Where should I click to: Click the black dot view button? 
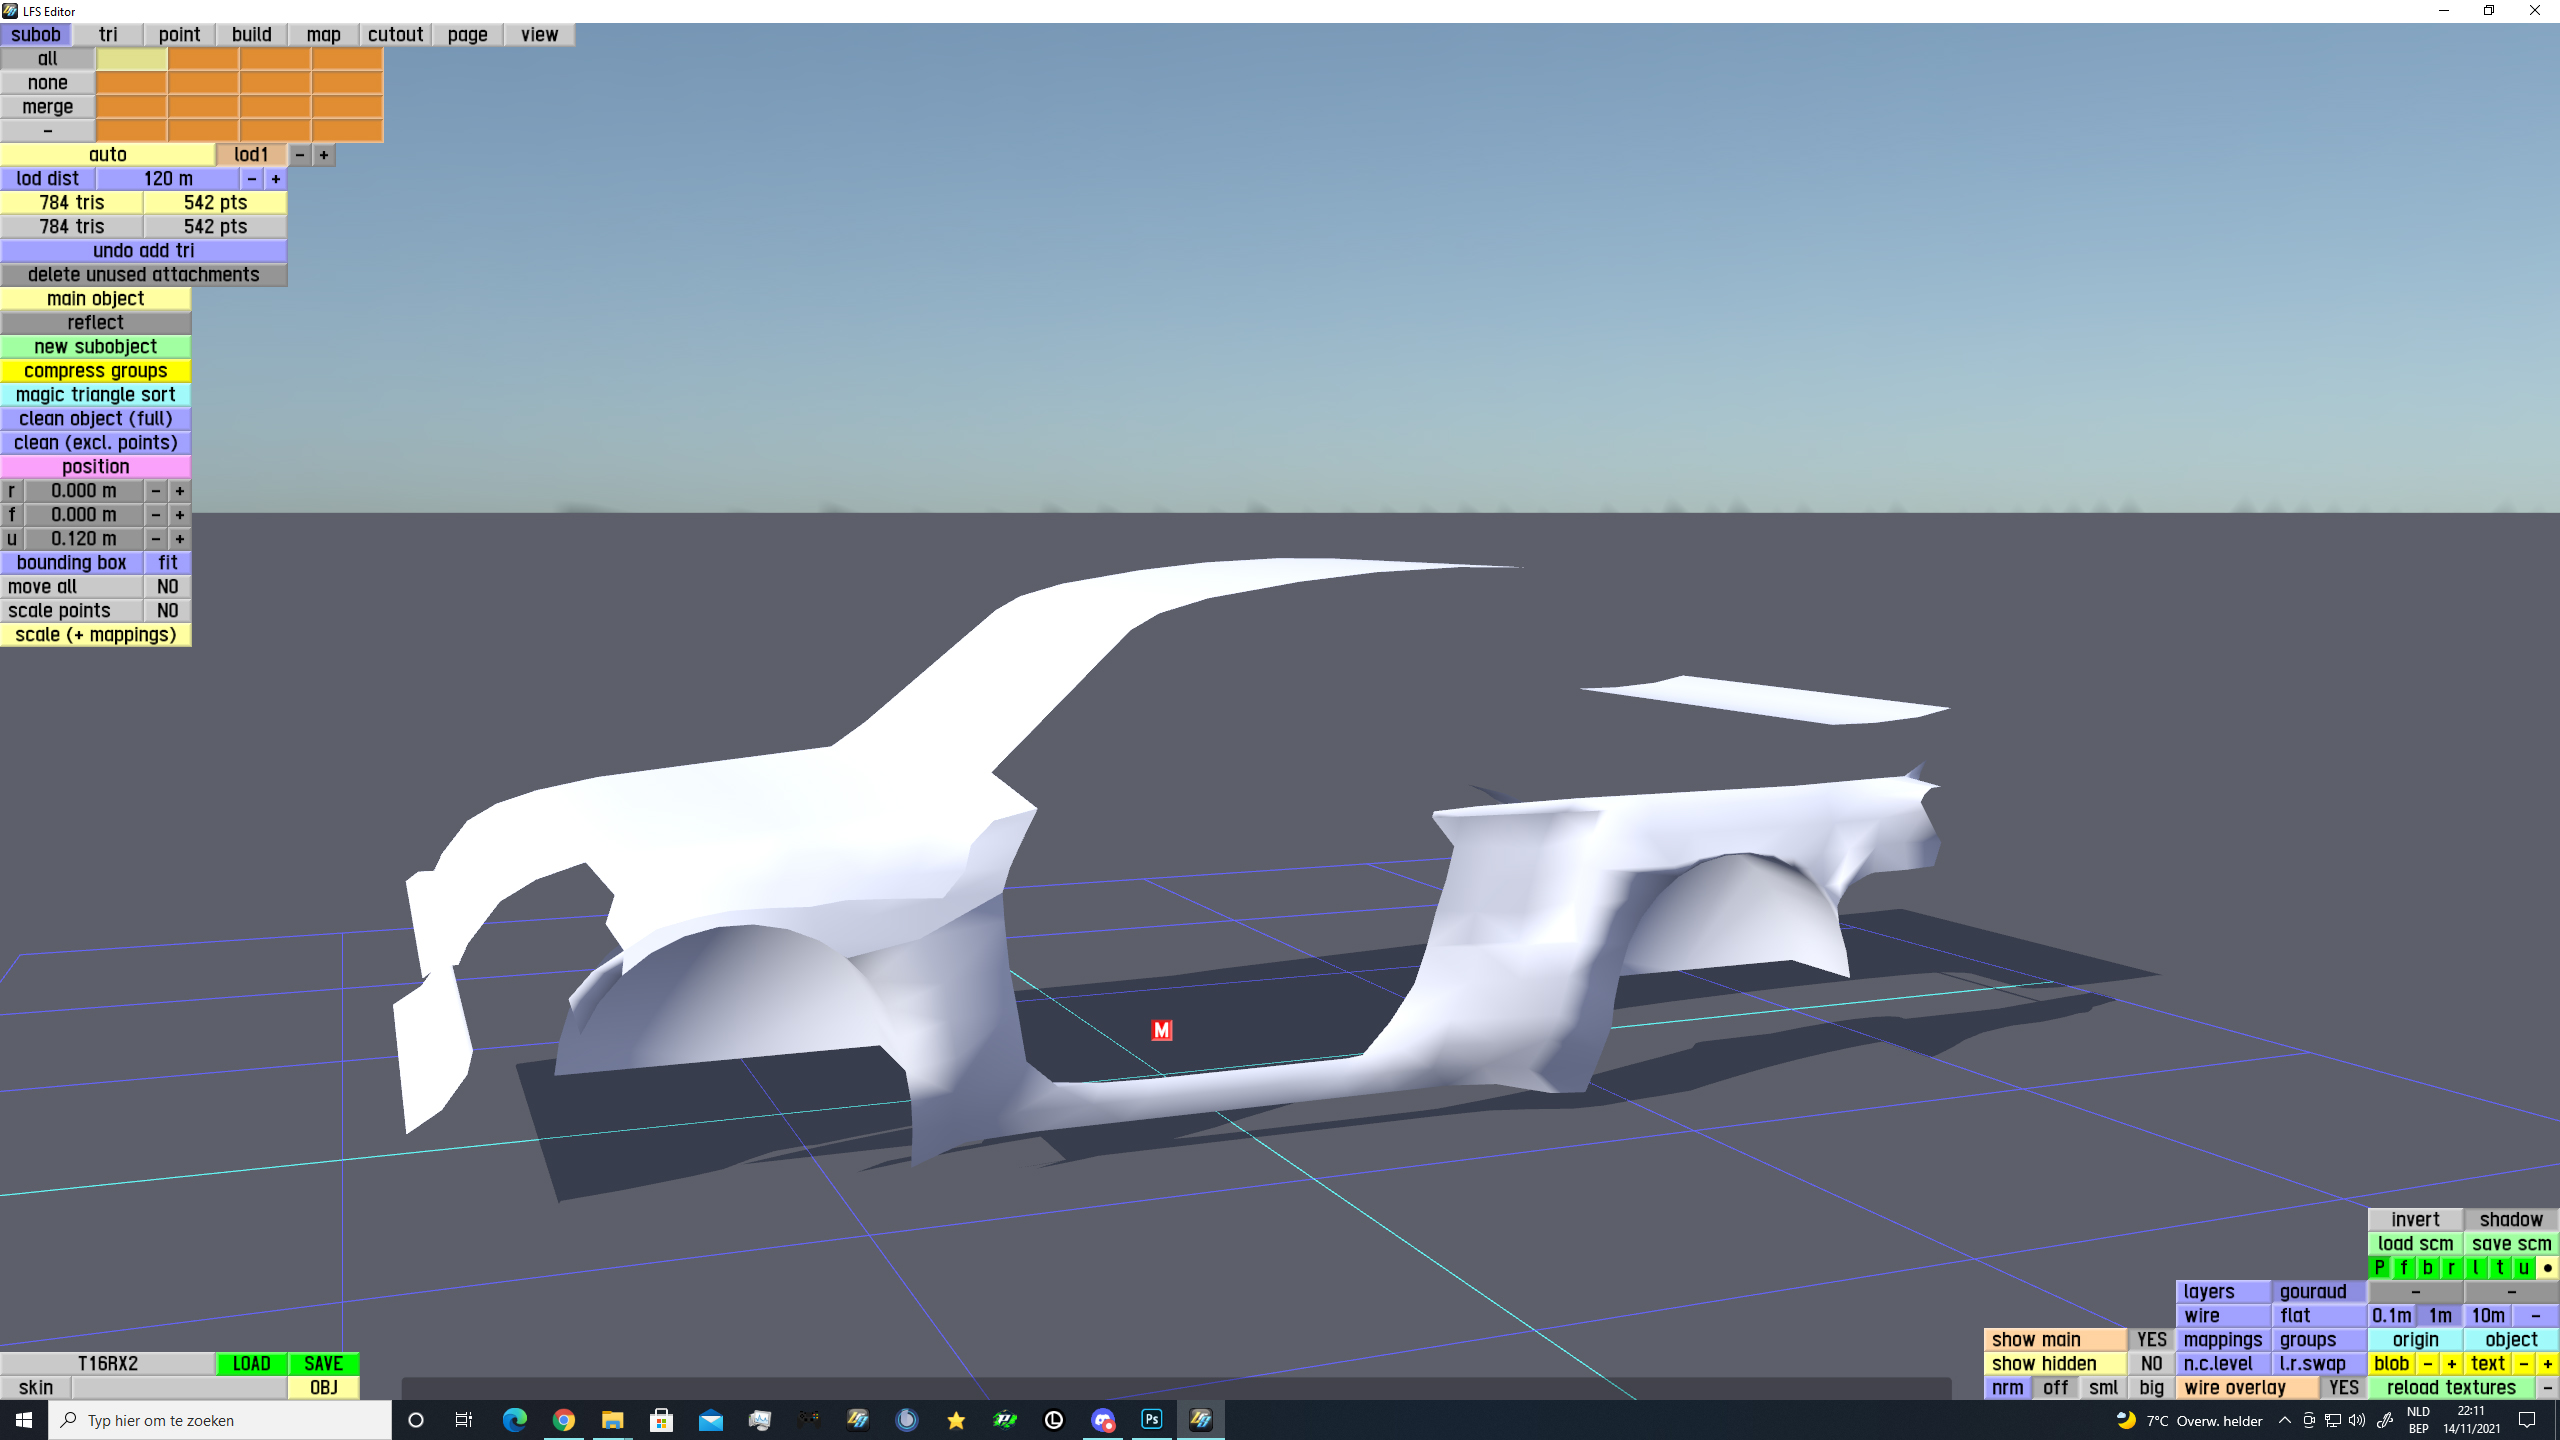click(x=2547, y=1268)
